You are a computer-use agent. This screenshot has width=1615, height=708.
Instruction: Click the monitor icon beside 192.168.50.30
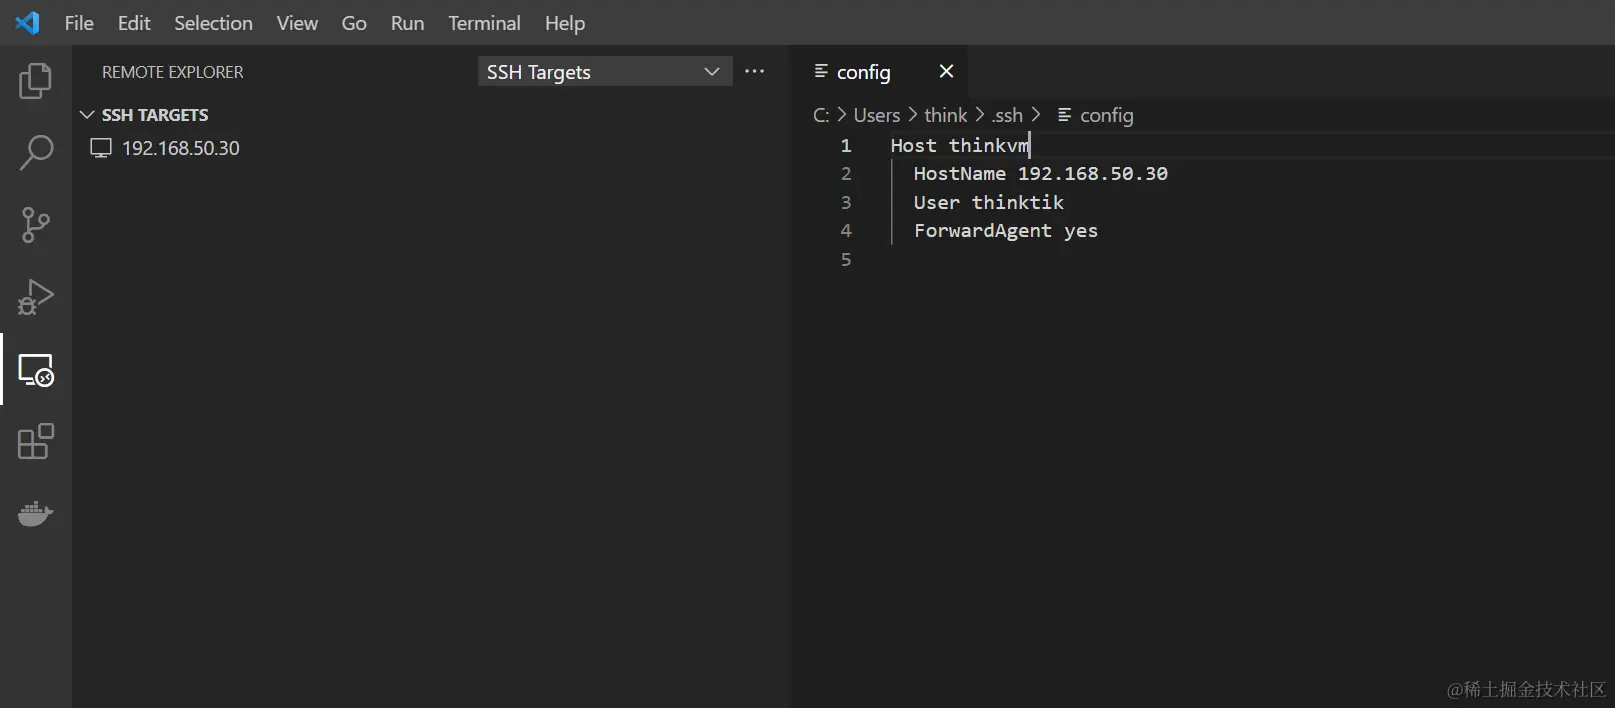tap(101, 148)
